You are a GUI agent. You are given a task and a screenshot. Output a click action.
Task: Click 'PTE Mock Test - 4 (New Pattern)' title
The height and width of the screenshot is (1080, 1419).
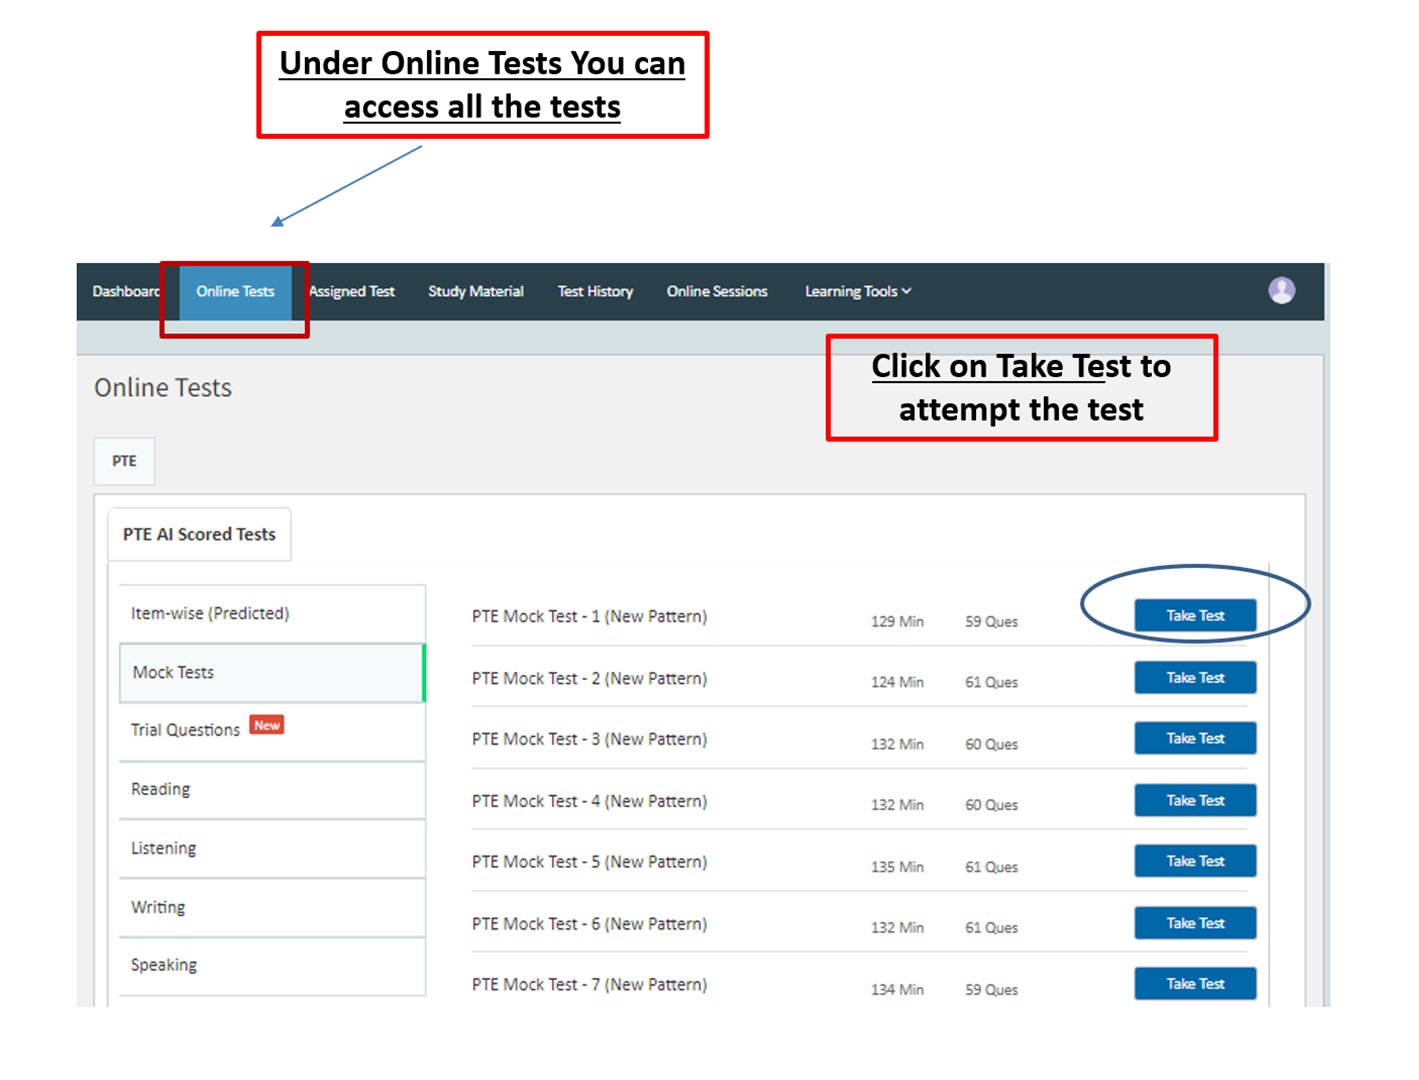tap(589, 802)
